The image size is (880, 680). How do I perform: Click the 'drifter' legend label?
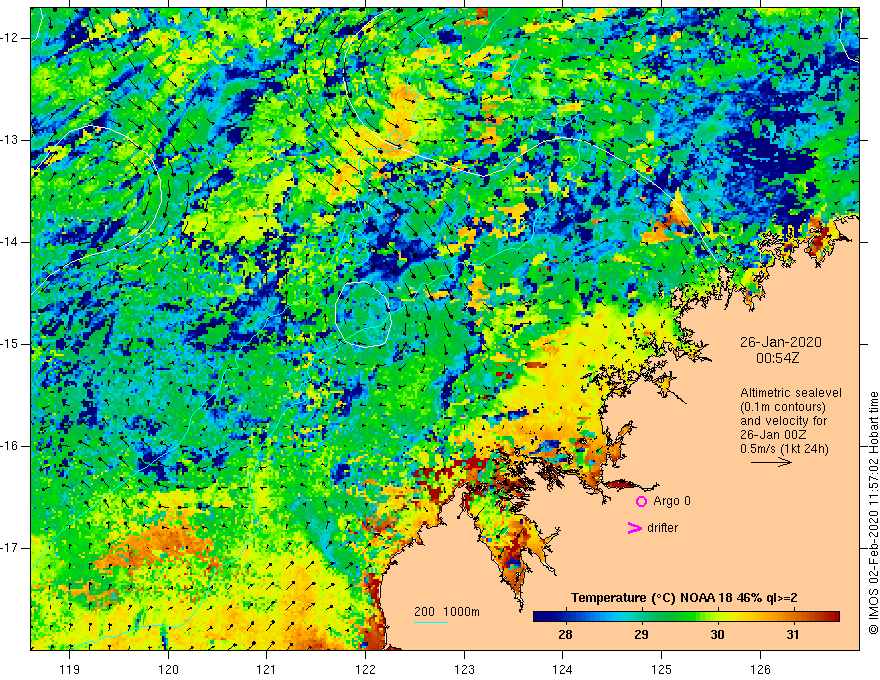tap(662, 528)
